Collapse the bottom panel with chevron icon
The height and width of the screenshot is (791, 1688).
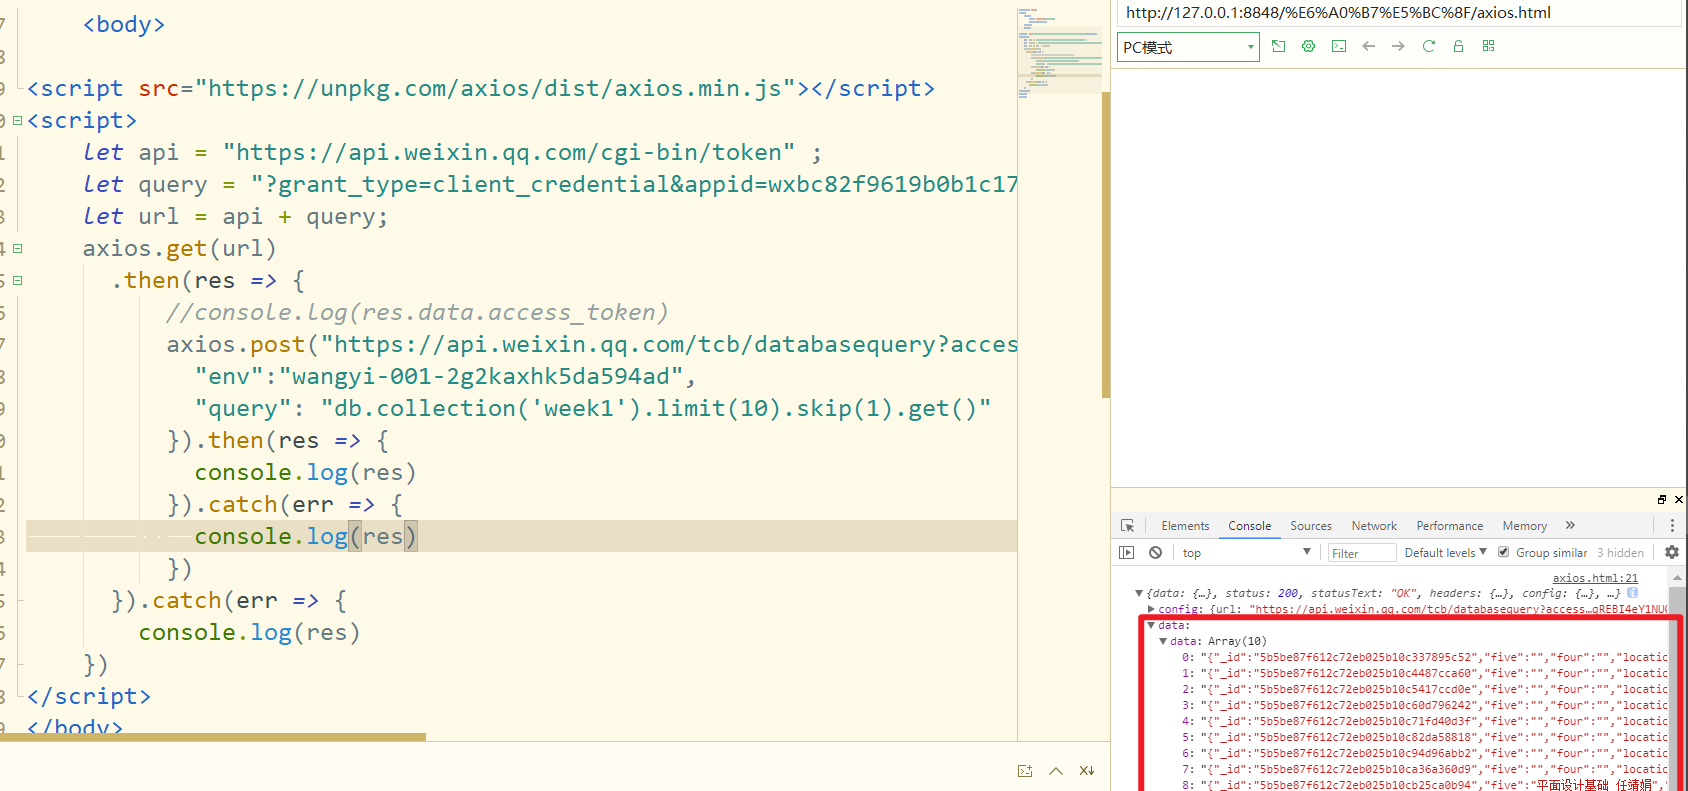click(x=1056, y=771)
